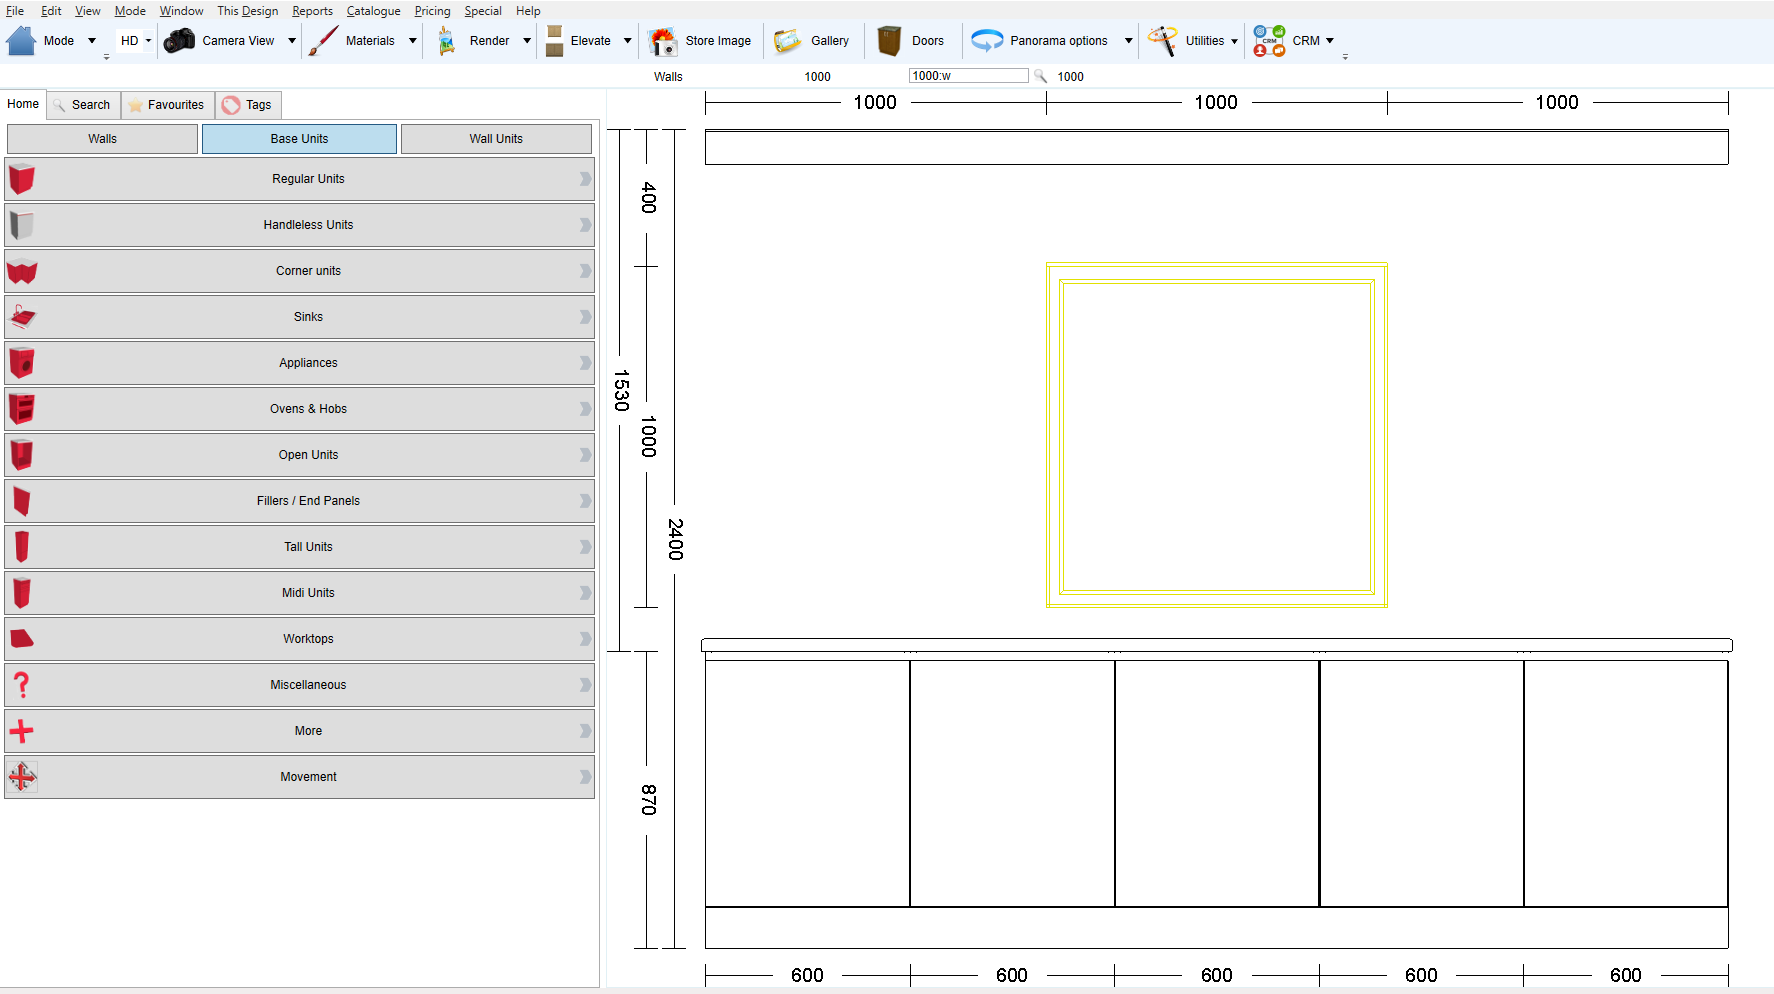Open the Worktops list
Screen dimensions: 1774x994
(x=299, y=639)
